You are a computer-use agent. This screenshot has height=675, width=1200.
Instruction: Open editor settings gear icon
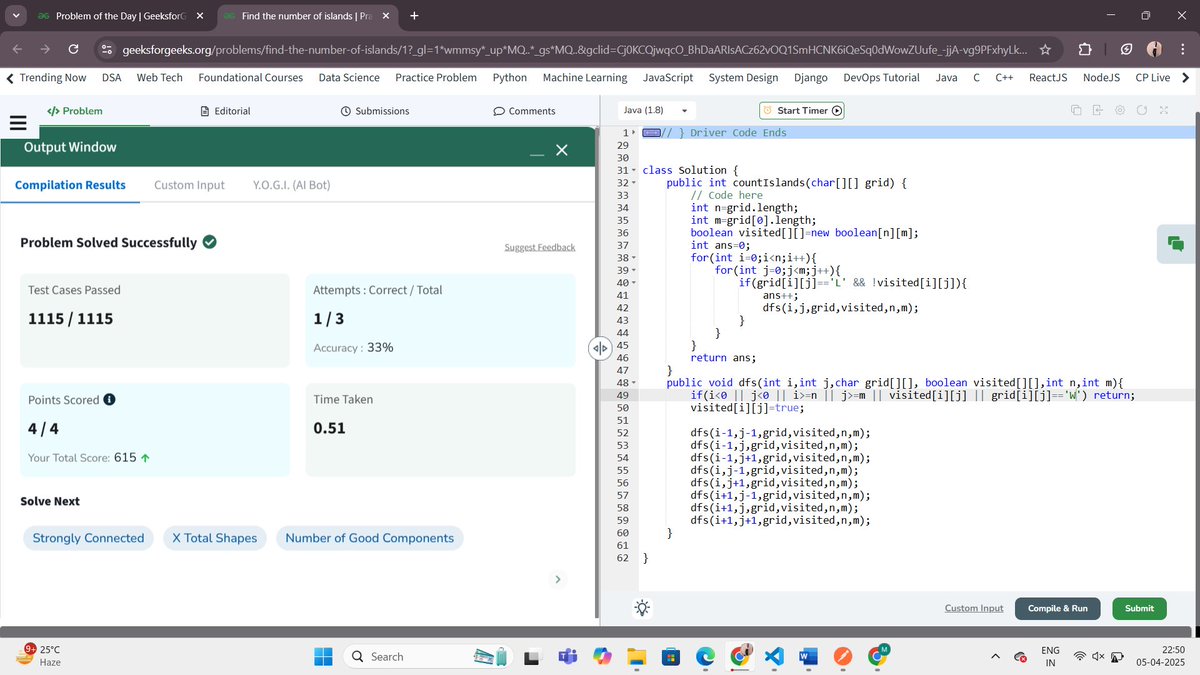pos(1120,110)
